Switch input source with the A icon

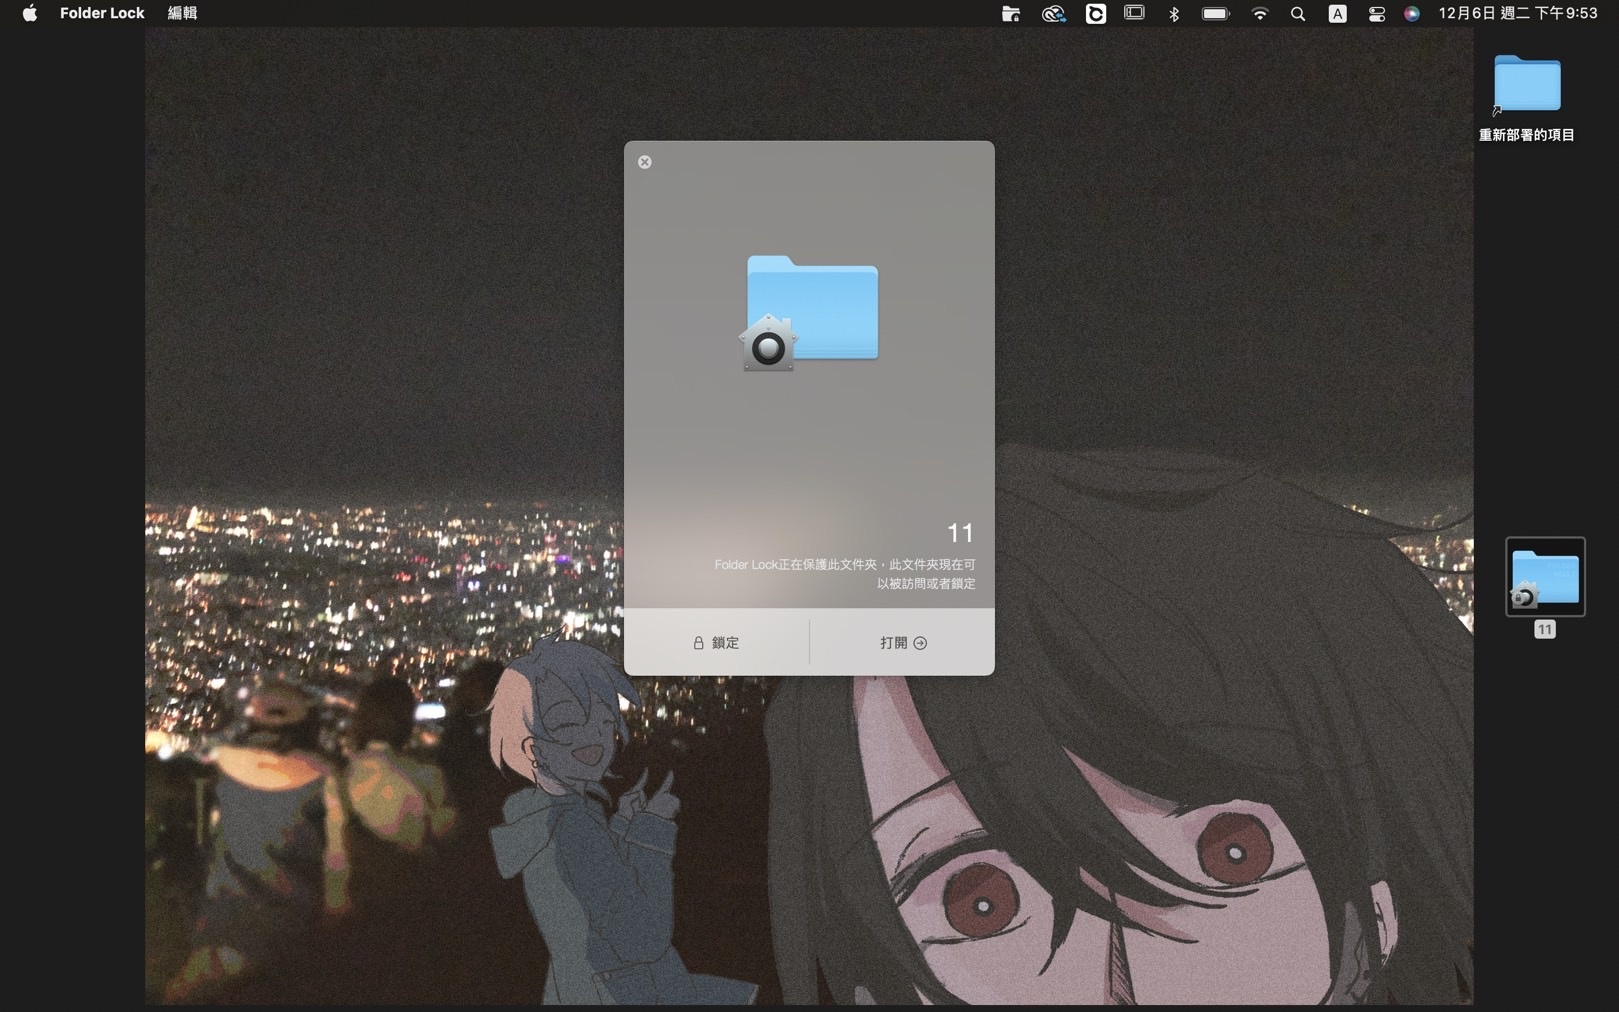click(x=1337, y=13)
